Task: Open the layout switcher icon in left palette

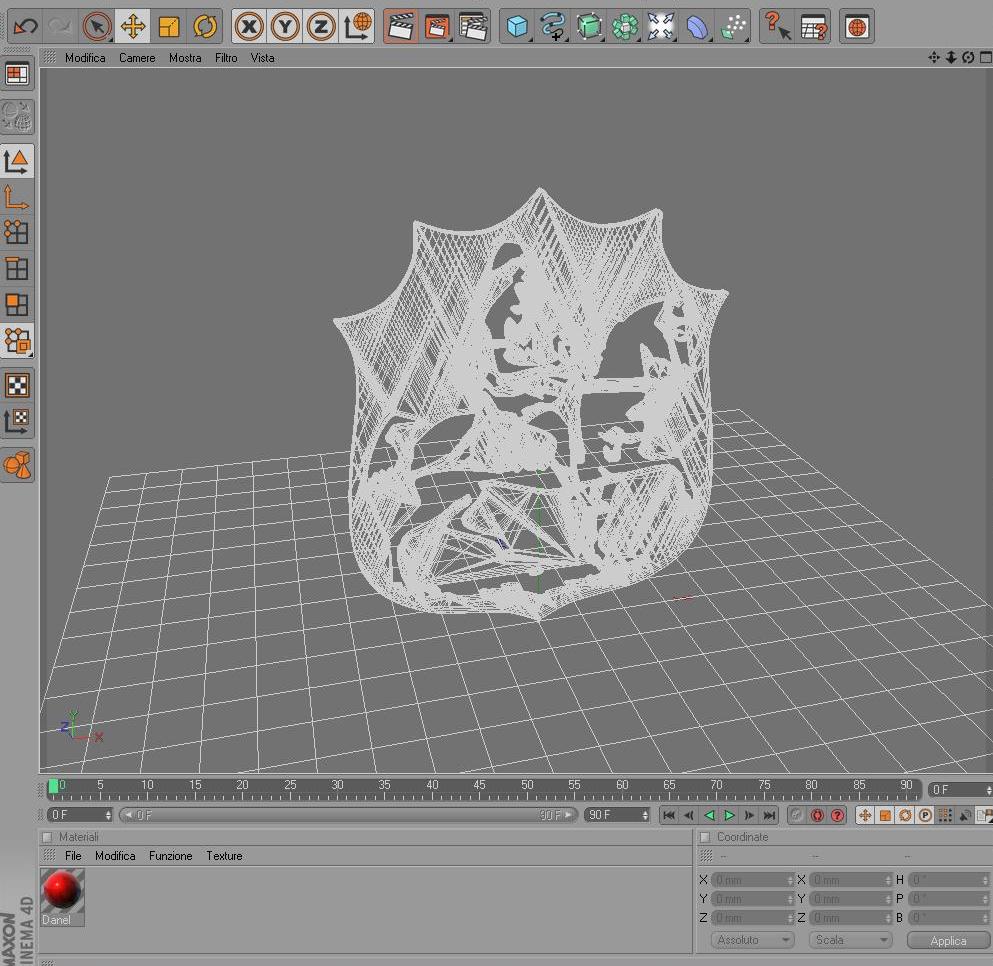Action: (17, 74)
